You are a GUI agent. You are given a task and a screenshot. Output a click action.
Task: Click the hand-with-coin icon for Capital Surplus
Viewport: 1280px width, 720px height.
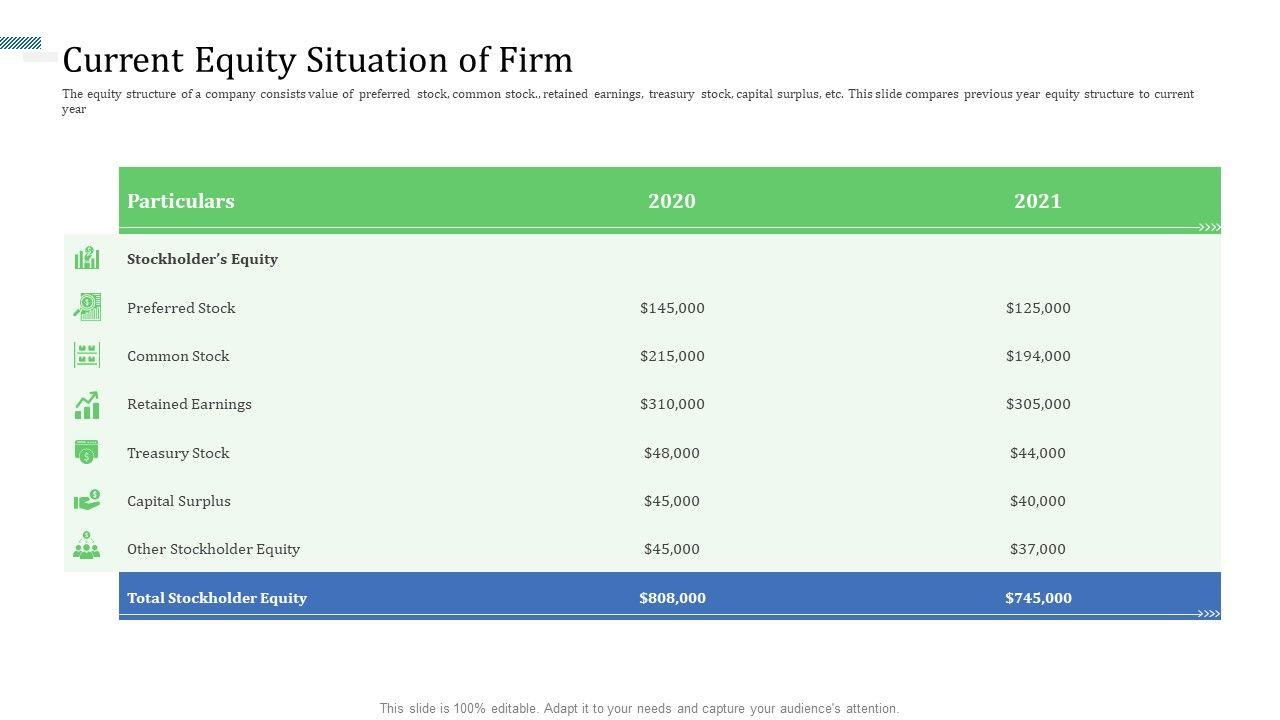pyautogui.click(x=87, y=500)
